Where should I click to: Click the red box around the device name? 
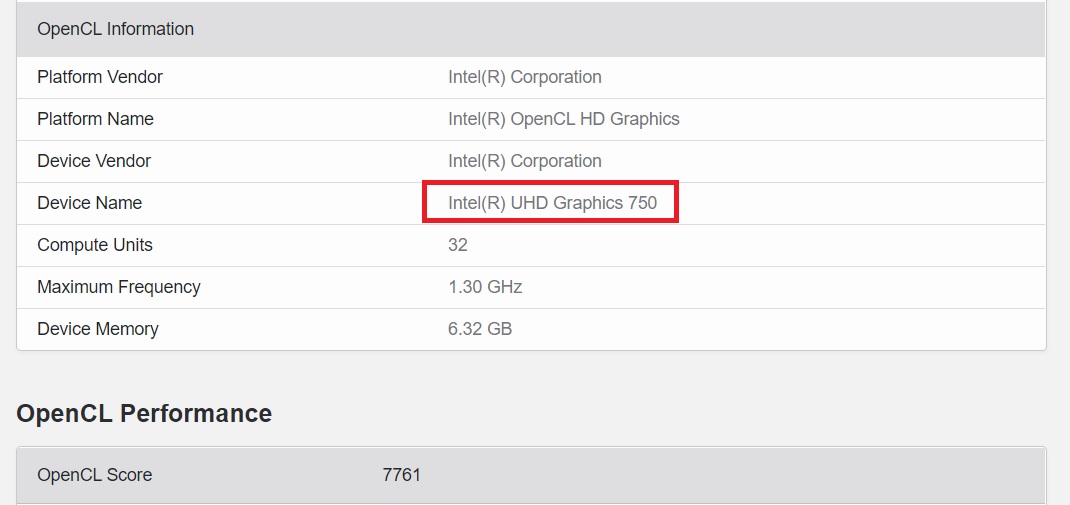pyautogui.click(x=550, y=201)
